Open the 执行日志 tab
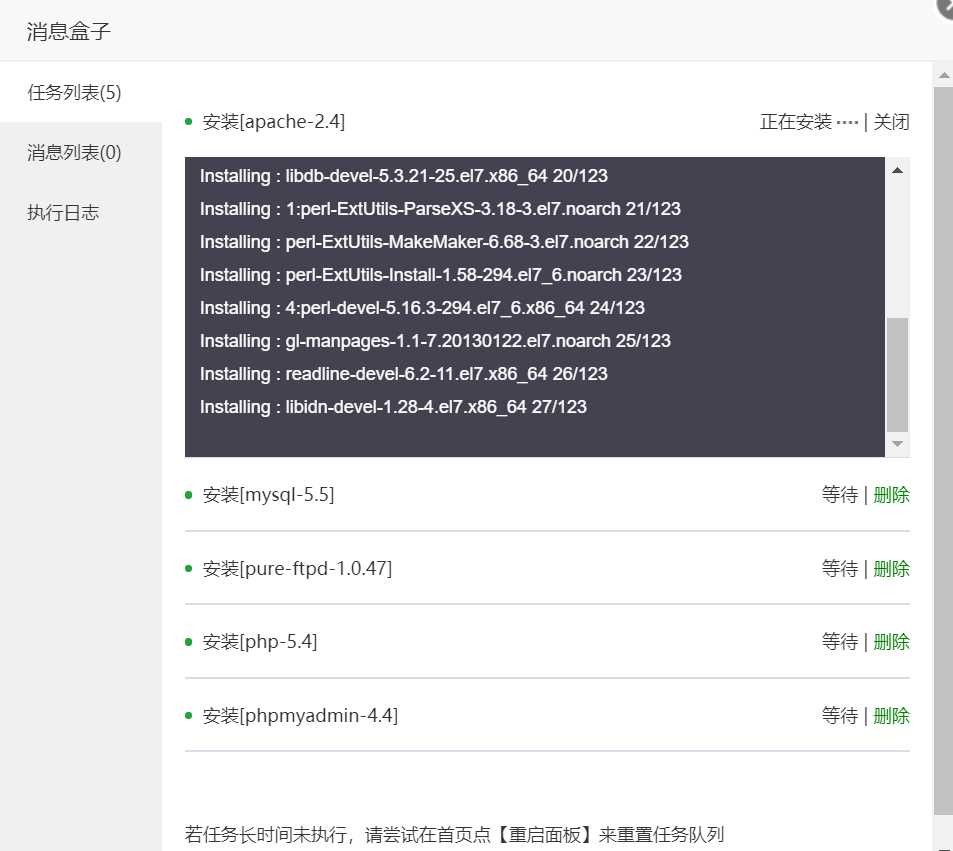Viewport: 953px width, 851px height. tap(81, 212)
